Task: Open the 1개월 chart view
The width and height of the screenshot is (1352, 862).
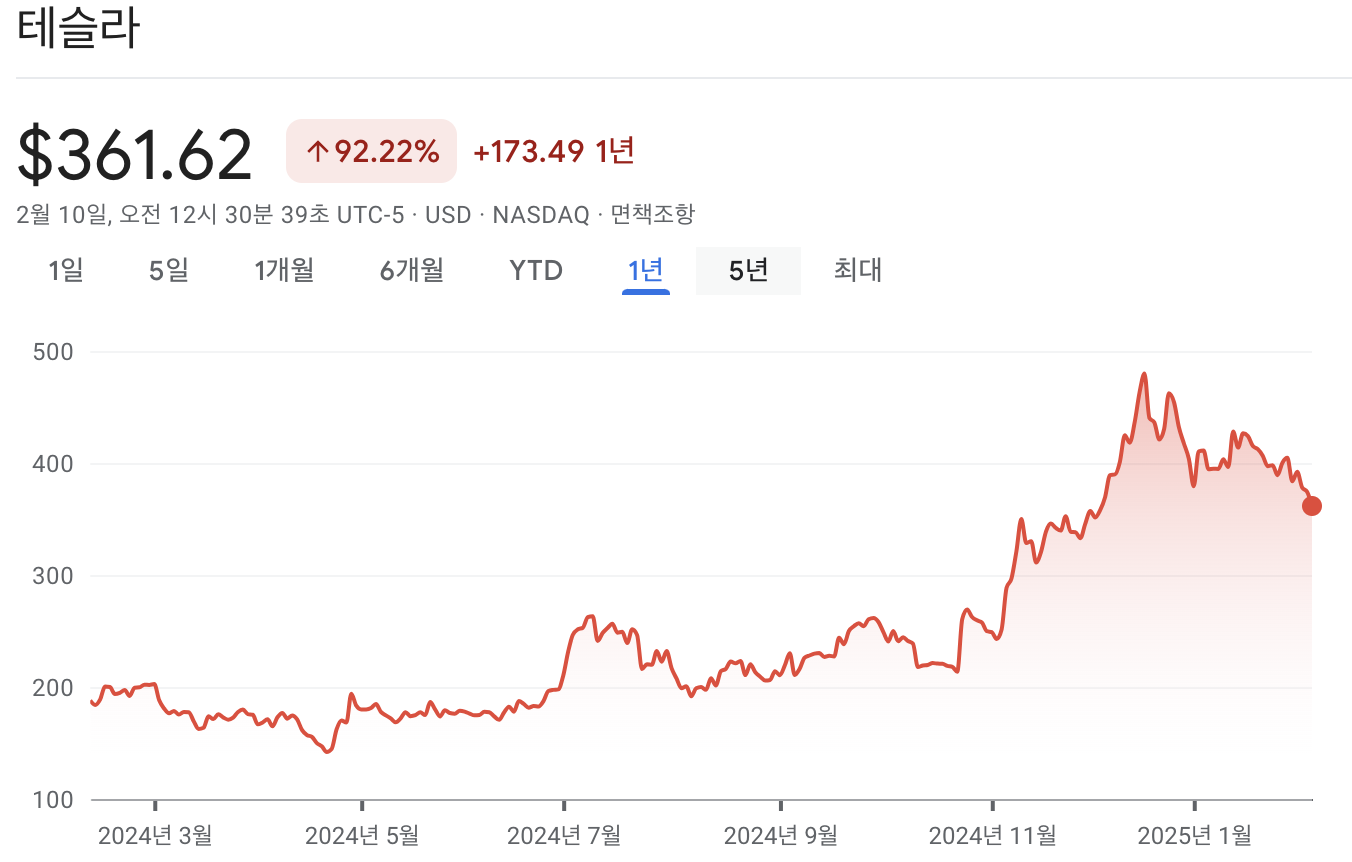Action: pyautogui.click(x=283, y=270)
